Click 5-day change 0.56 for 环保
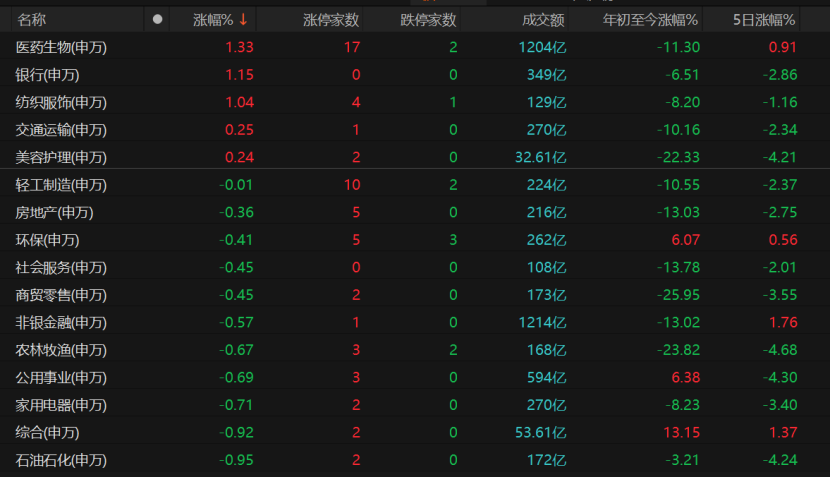The height and width of the screenshot is (477, 830). tap(783, 240)
